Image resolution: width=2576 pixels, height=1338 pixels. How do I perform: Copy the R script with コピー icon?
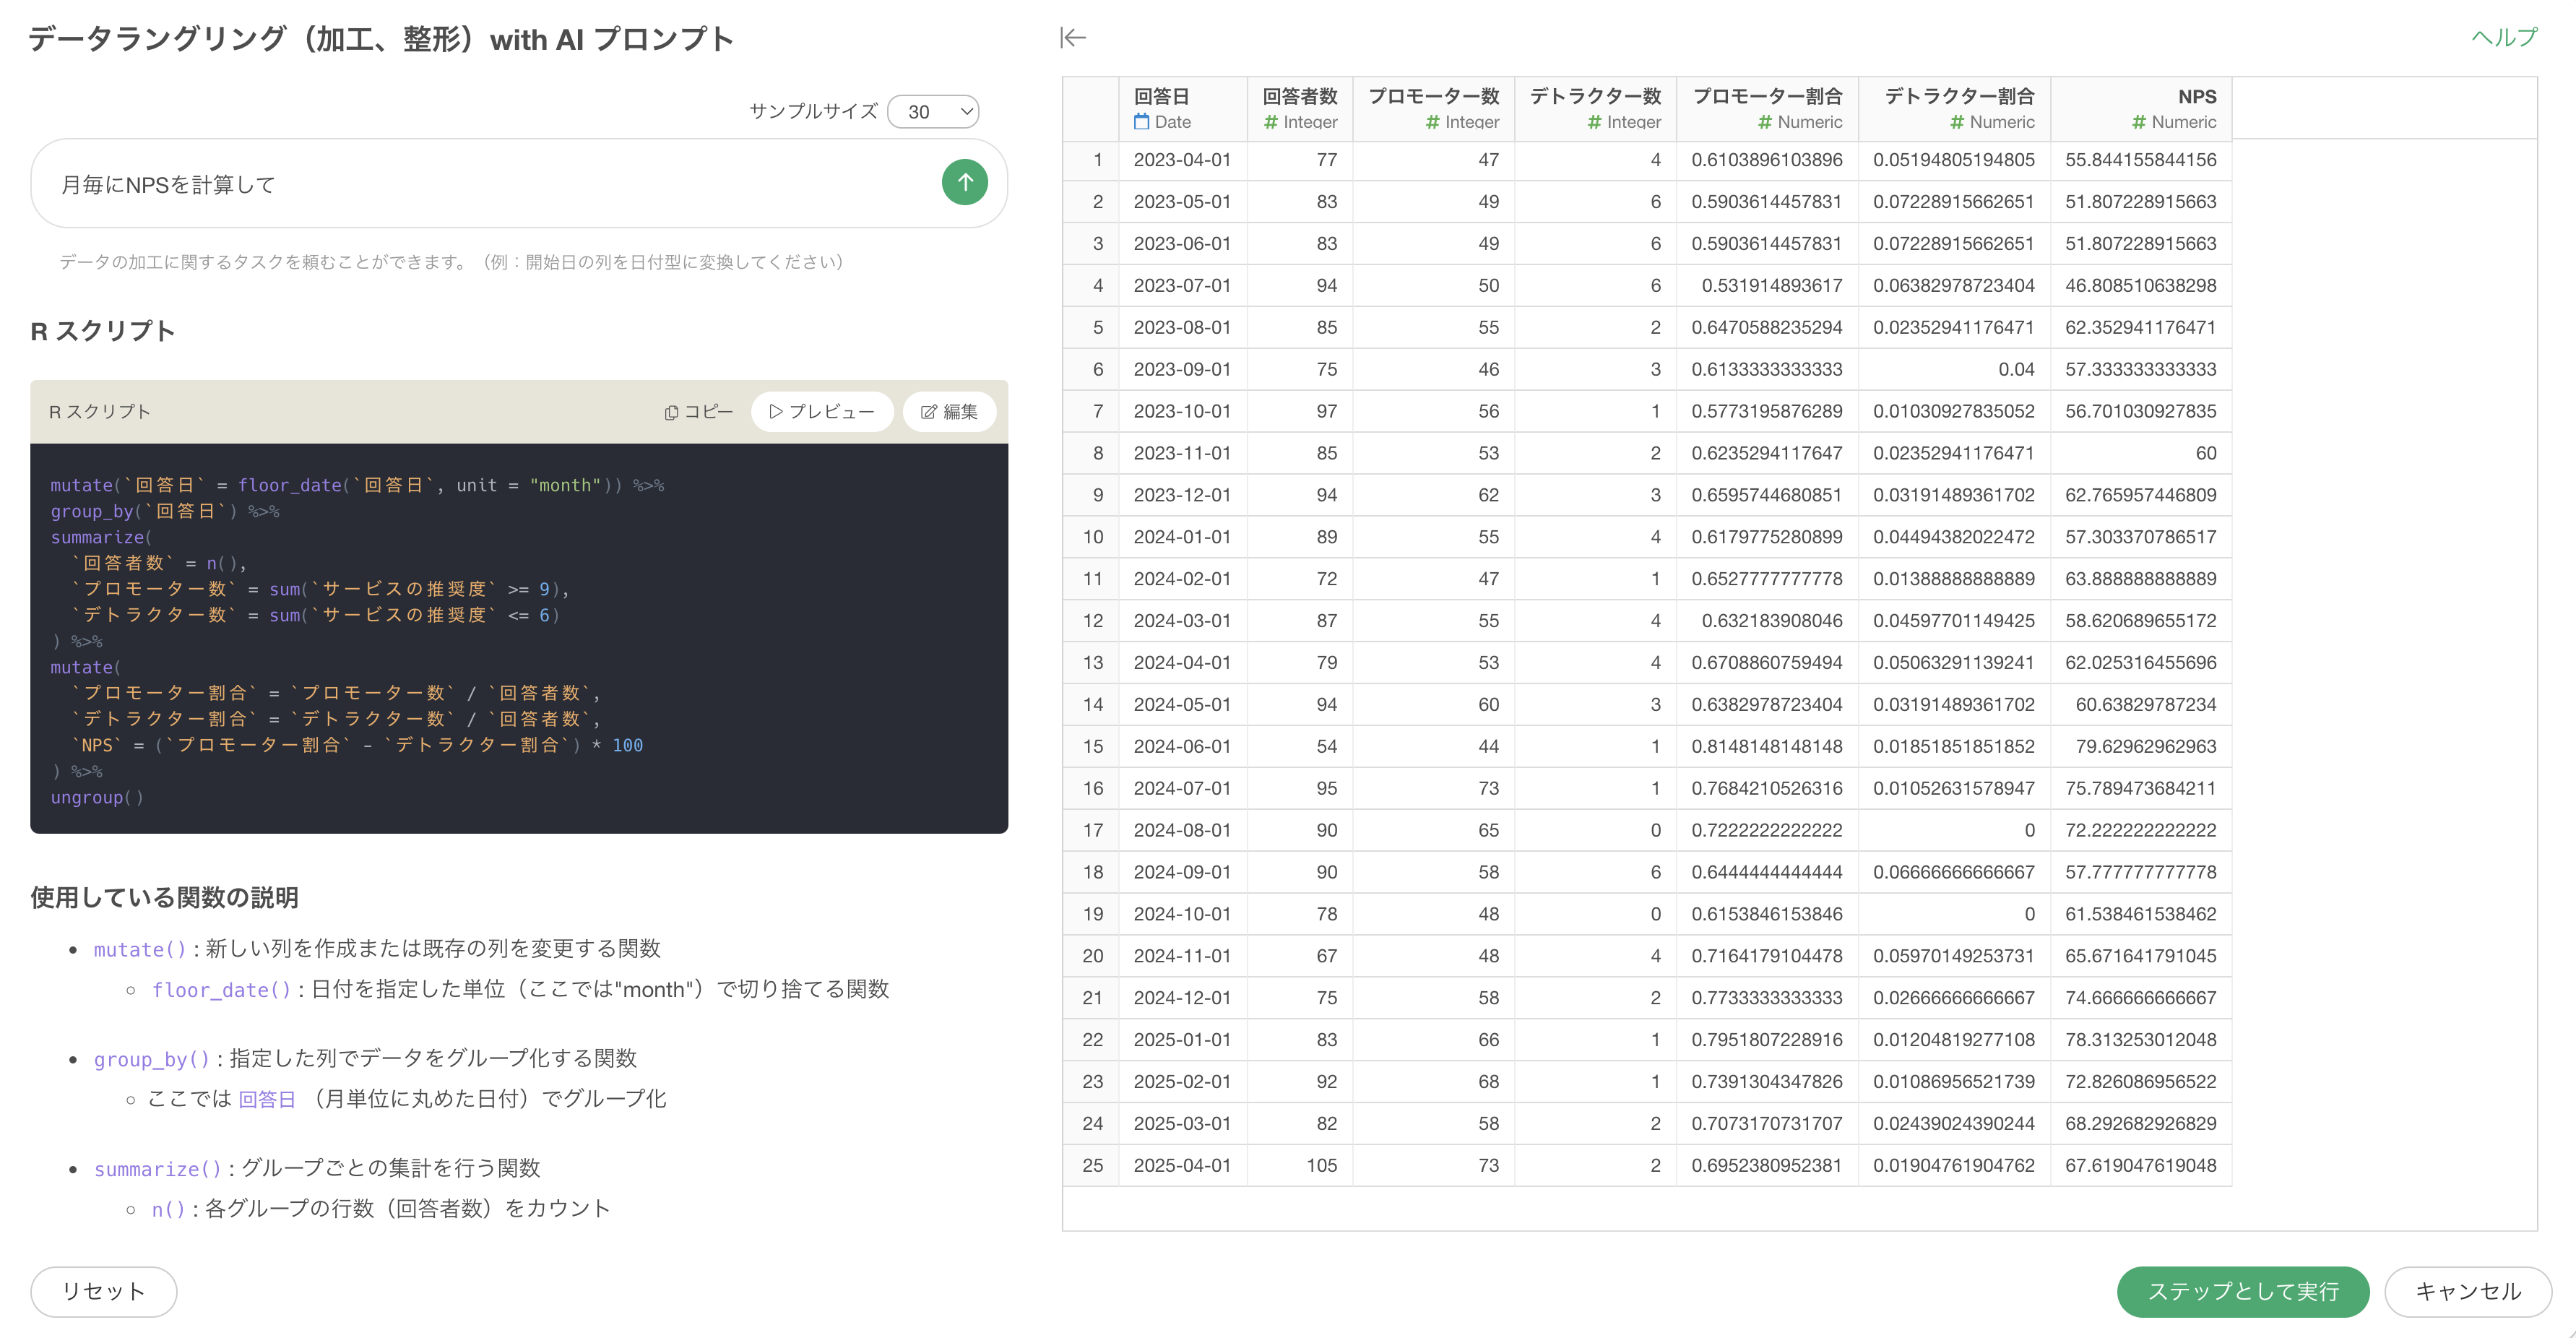pyautogui.click(x=698, y=412)
